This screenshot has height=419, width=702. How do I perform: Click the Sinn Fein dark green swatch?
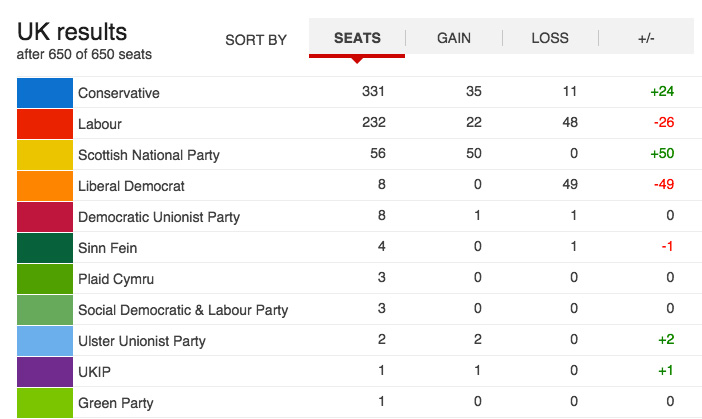click(47, 248)
